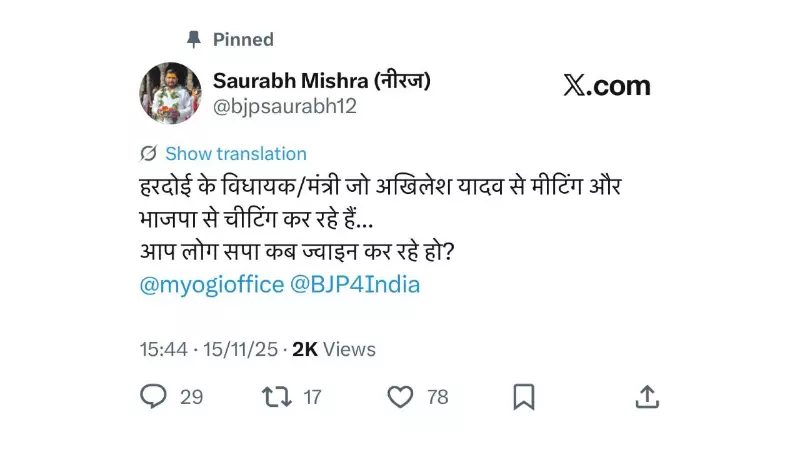Open the @BJP4India mention
Image resolution: width=800 pixels, height=450 pixels.
pyautogui.click(x=355, y=284)
